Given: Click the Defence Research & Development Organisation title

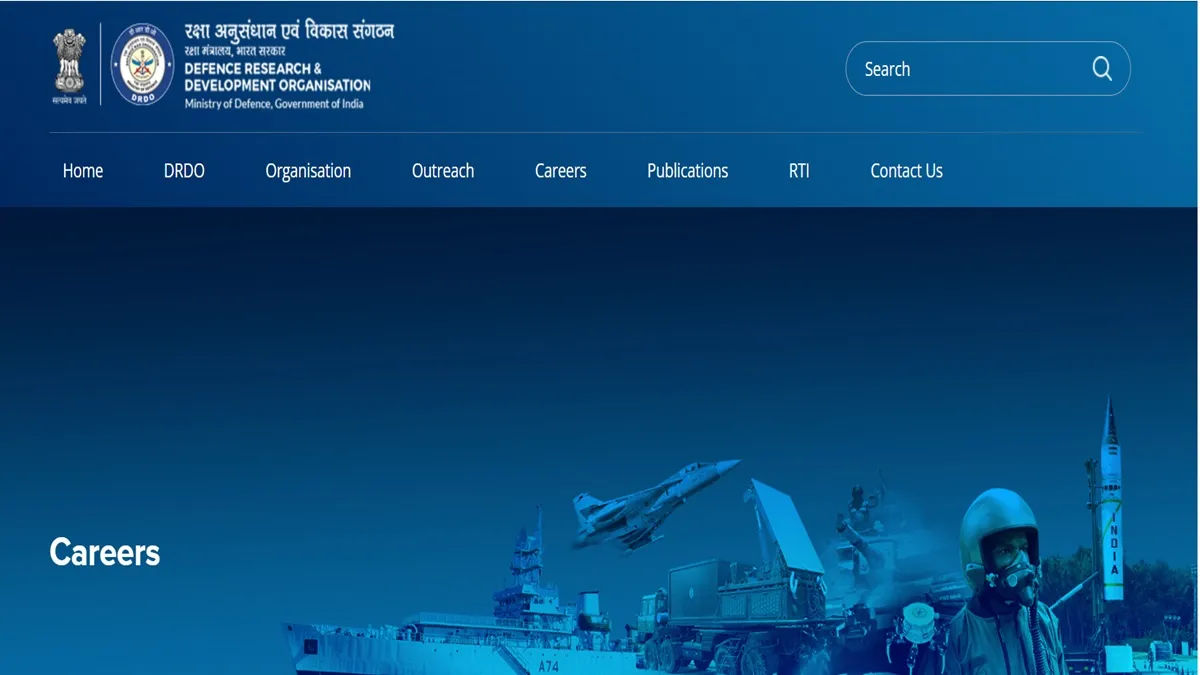Looking at the screenshot, I should 277,77.
